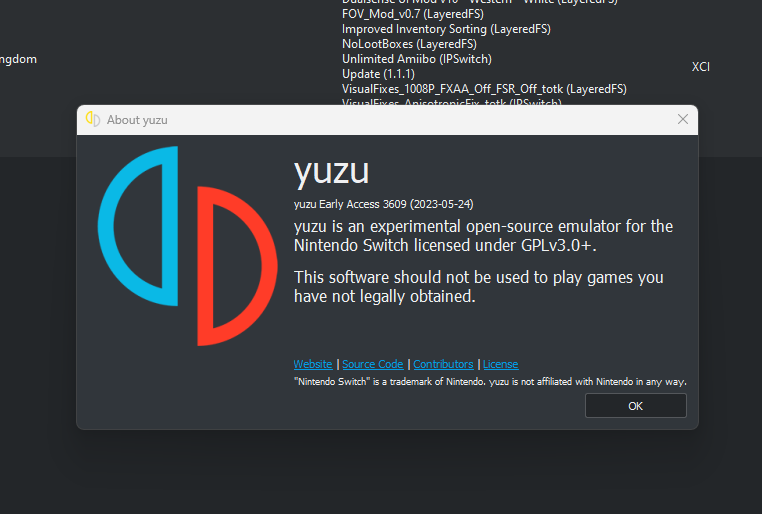This screenshot has height=514, width=762.
Task: Open the License link
Action: [x=501, y=364]
